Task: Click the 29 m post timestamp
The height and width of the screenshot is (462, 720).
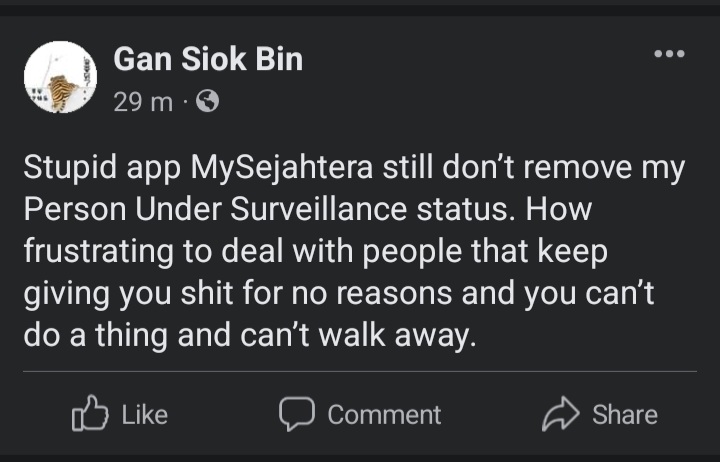Action: tap(143, 102)
